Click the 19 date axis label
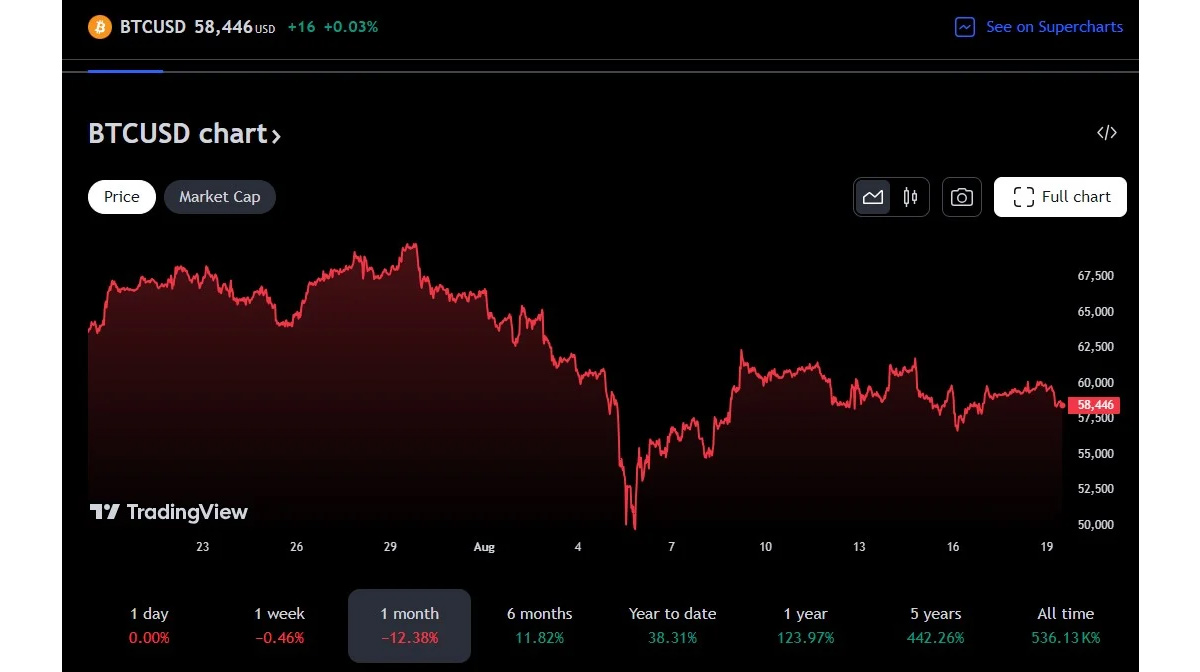This screenshot has height=672, width=1200. 1047,547
